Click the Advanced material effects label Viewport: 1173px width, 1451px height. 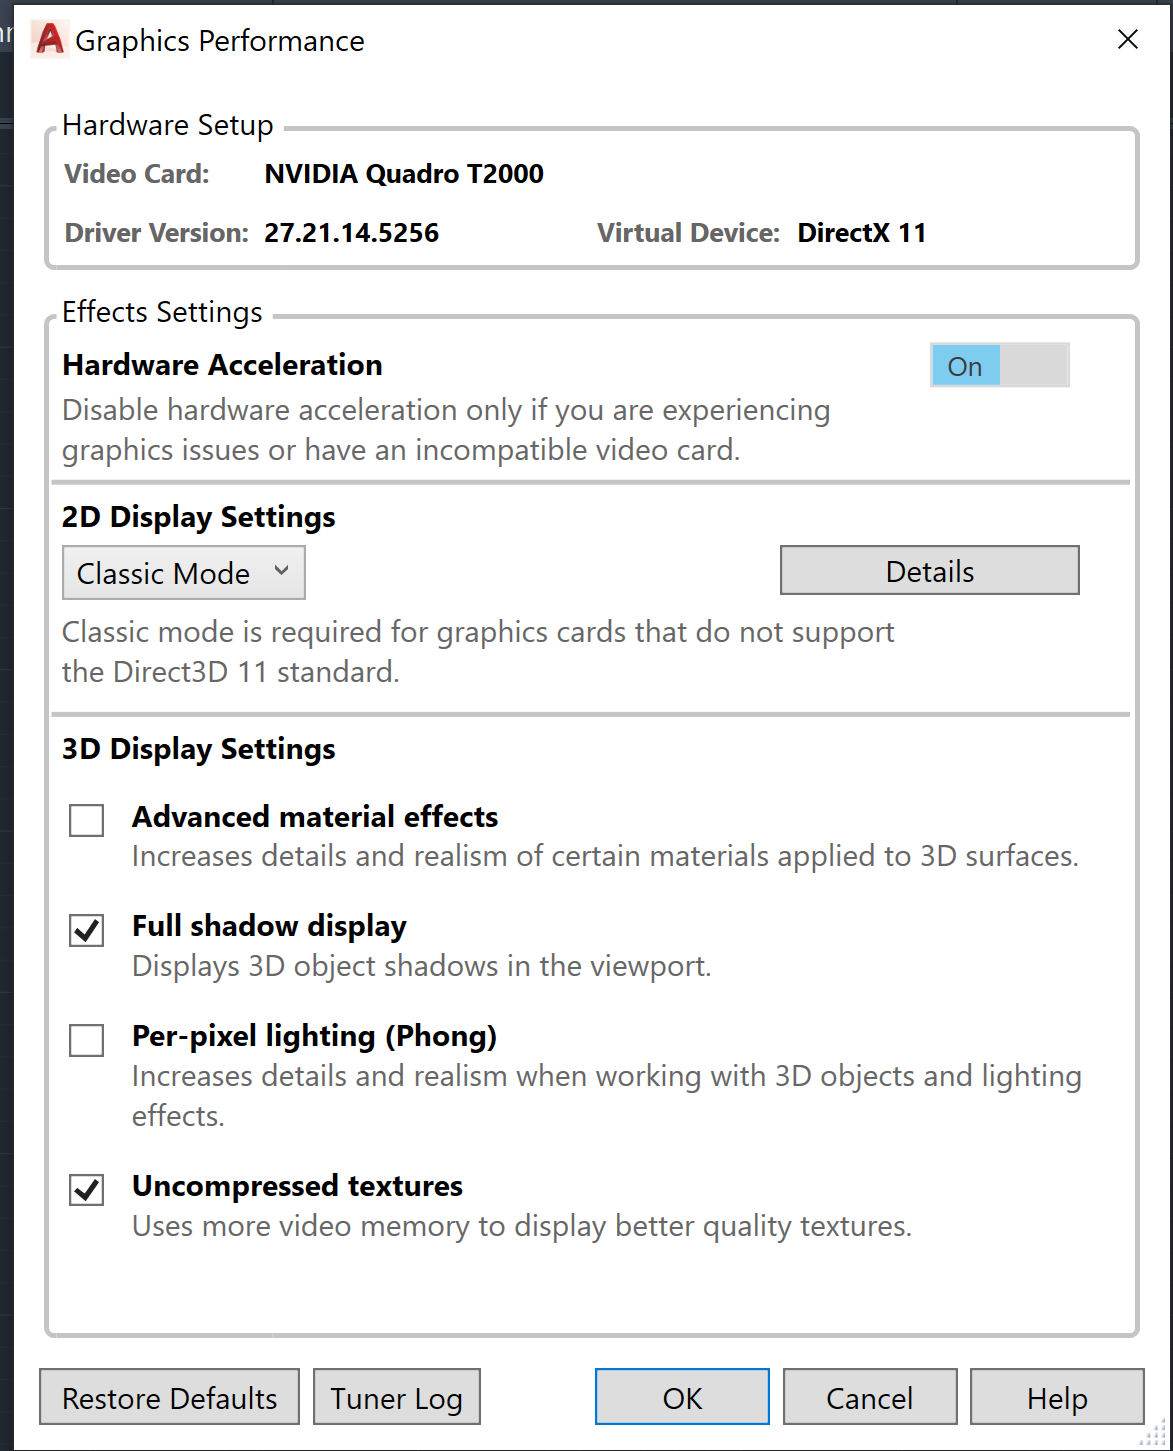(x=315, y=817)
